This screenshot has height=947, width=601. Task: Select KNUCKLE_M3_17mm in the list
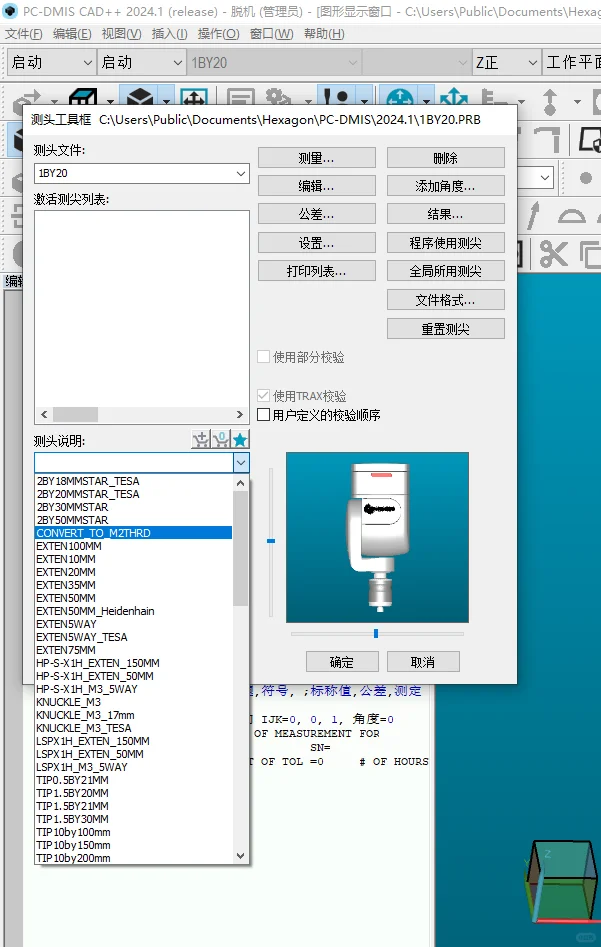133,714
